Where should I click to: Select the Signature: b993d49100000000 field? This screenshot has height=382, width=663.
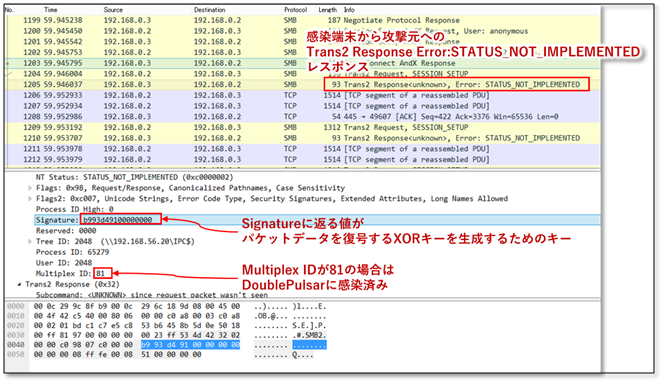(317, 220)
